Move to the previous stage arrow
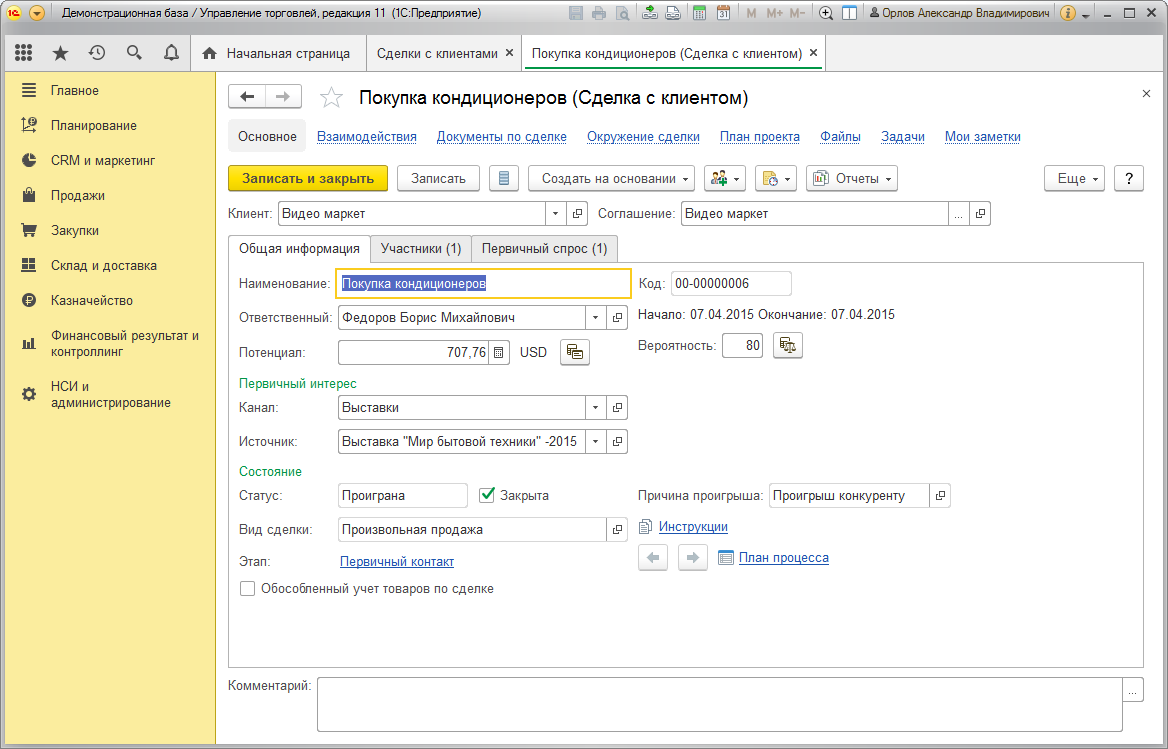Image resolution: width=1168 pixels, height=749 pixels. (x=653, y=558)
